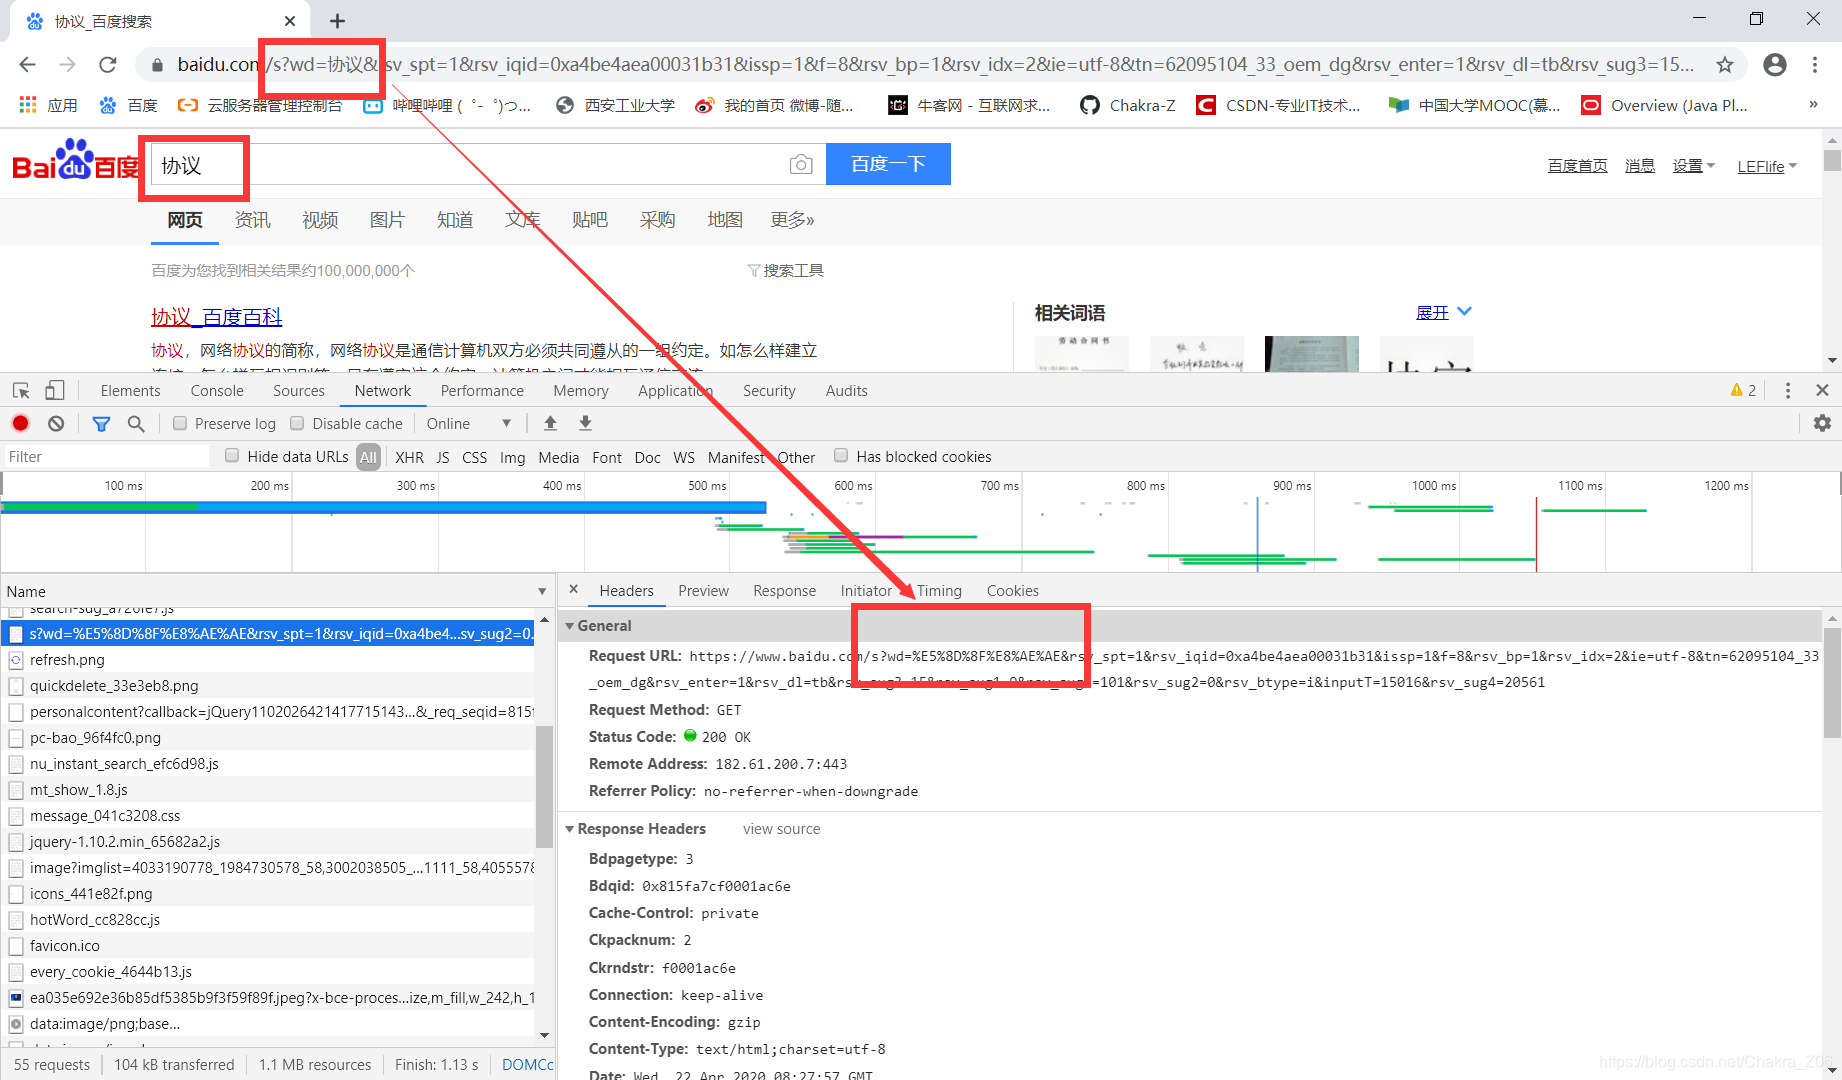Collapse the General section
Viewport: 1842px width, 1080px height.
click(570, 626)
